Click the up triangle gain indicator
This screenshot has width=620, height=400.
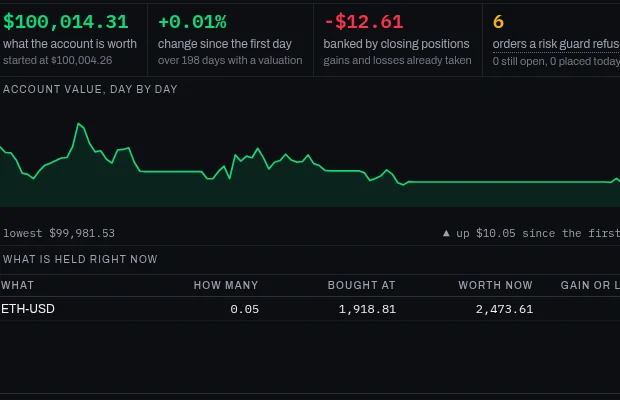pos(446,233)
